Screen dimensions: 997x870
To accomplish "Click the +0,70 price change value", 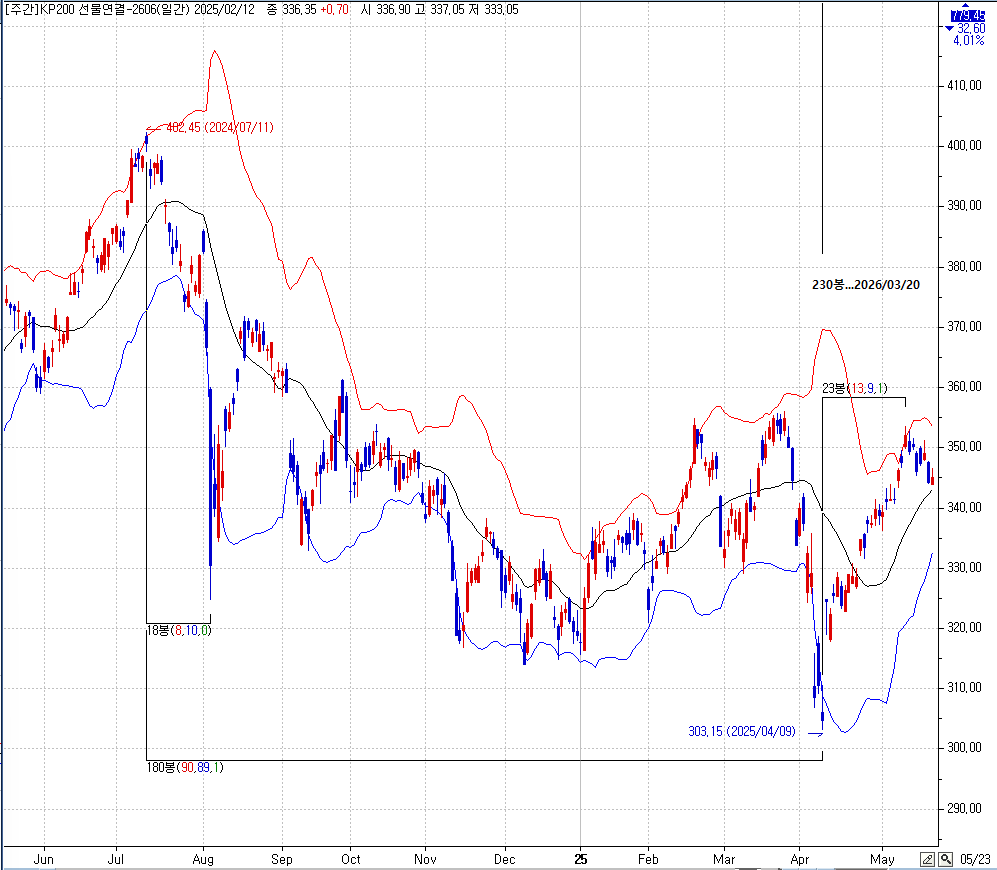I will click(333, 9).
